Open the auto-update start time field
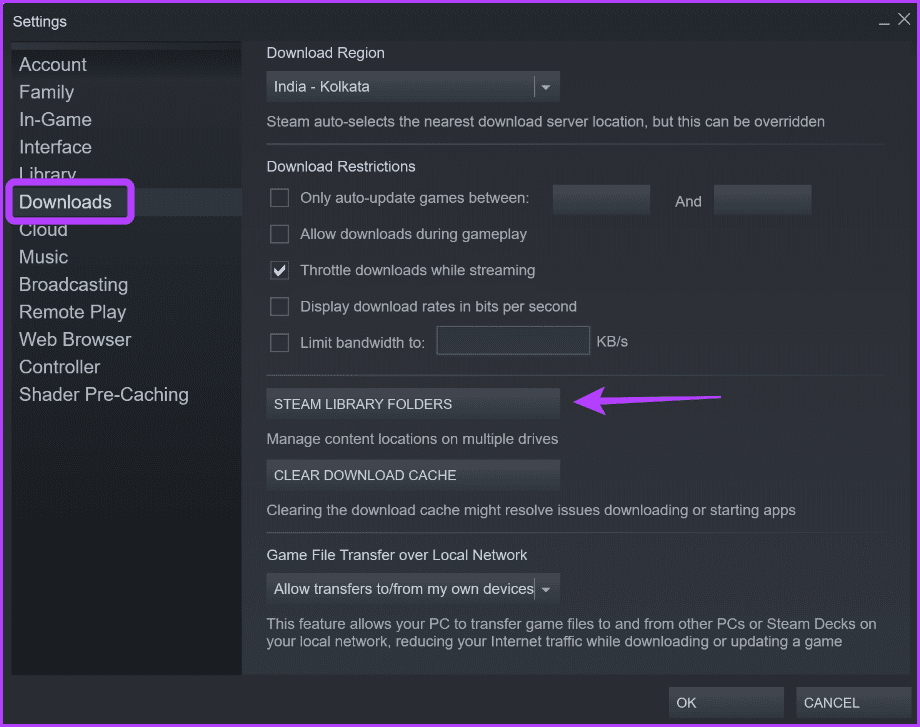This screenshot has width=920, height=727. click(x=601, y=199)
